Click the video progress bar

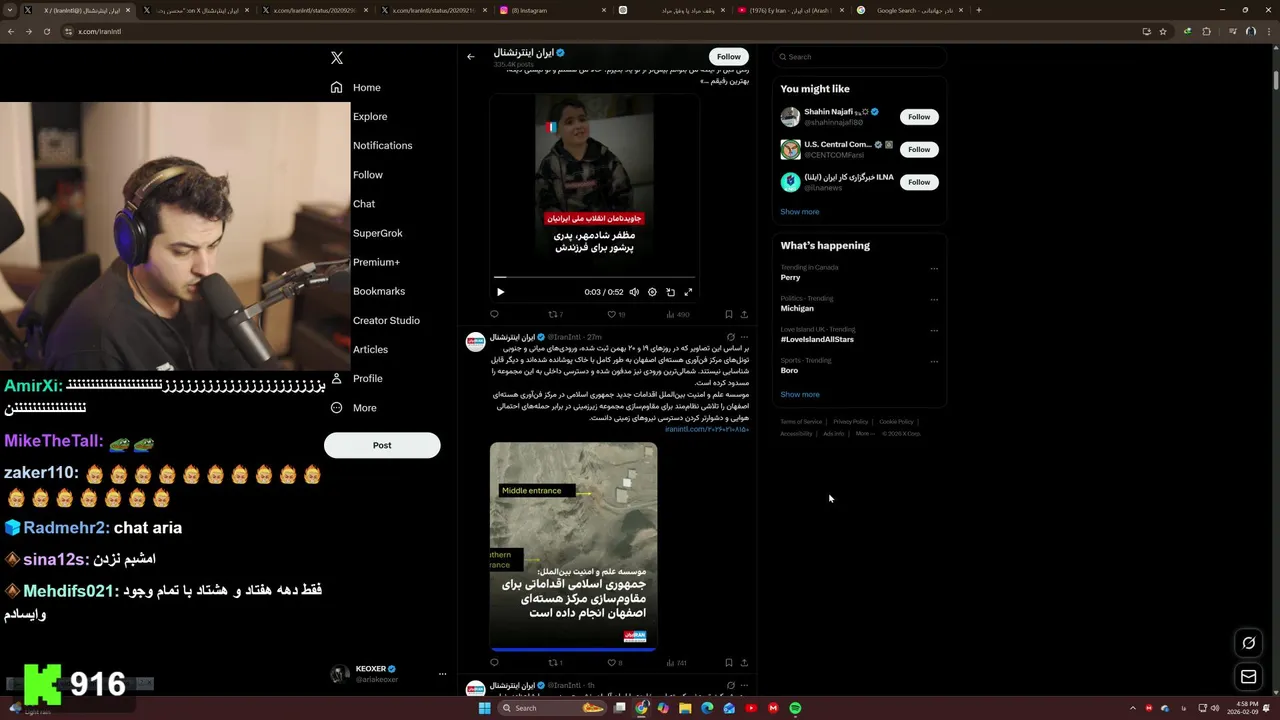click(x=594, y=277)
